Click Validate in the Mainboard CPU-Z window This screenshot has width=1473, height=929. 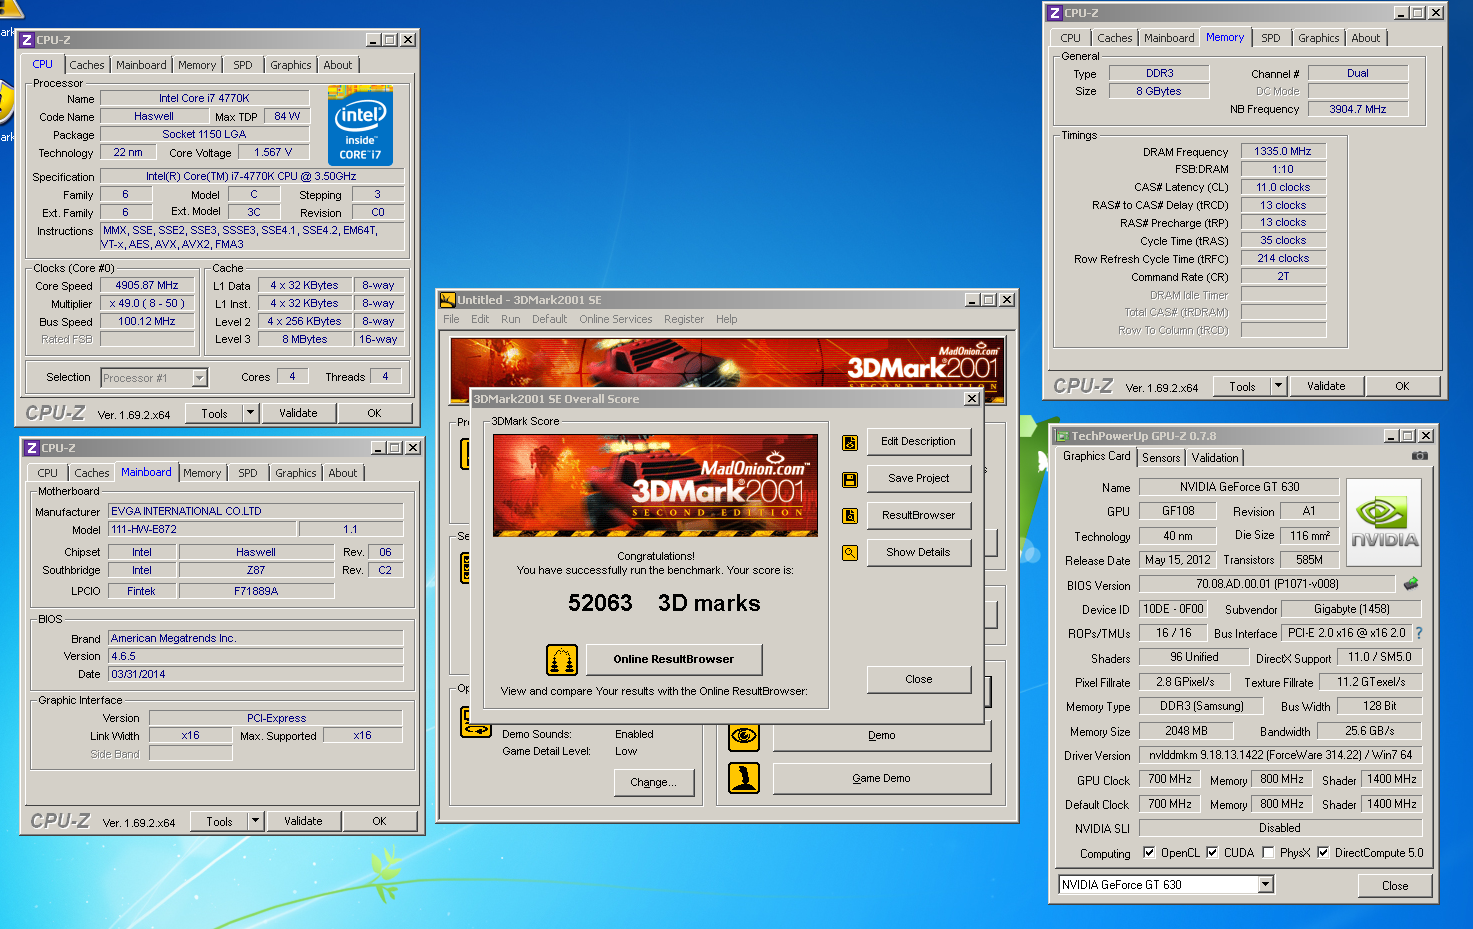[x=303, y=821]
